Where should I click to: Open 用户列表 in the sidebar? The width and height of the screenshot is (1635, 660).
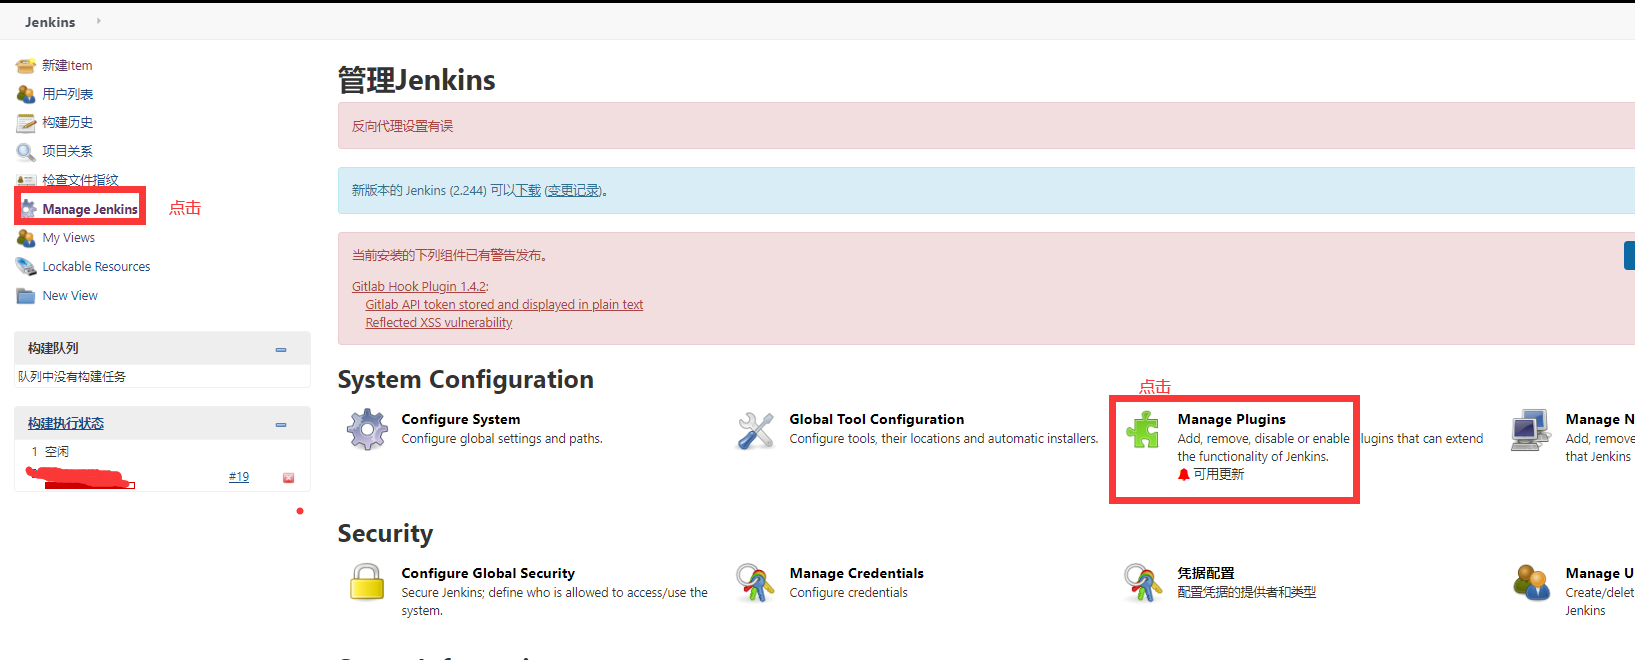tap(67, 94)
